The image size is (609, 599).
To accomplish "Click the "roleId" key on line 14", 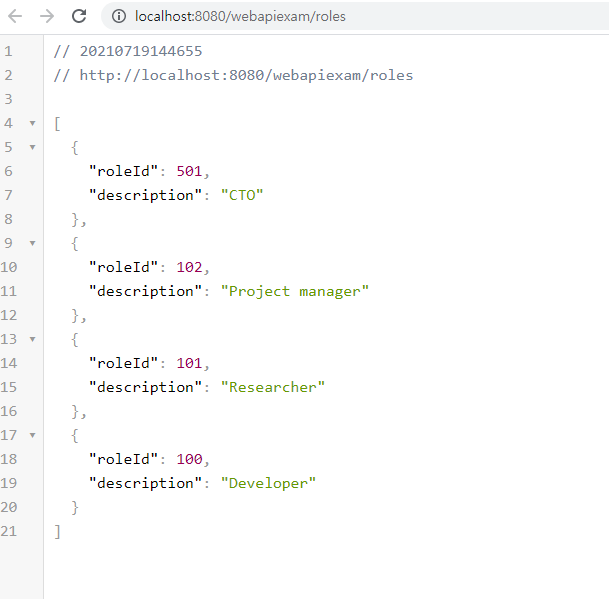I will point(123,363).
